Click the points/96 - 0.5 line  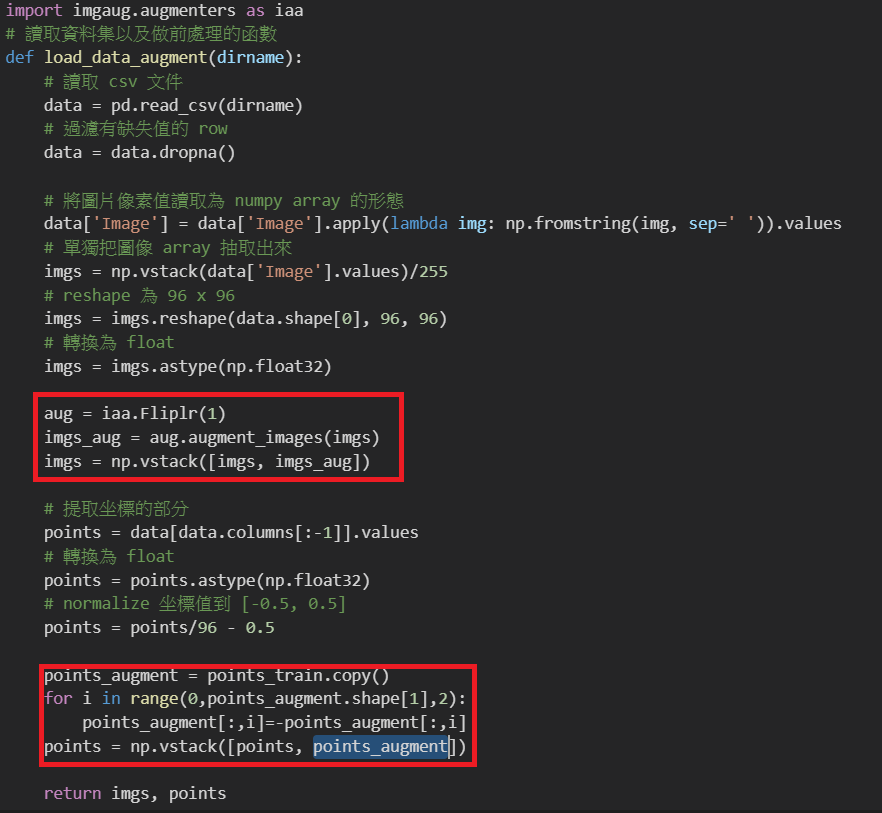click(x=159, y=627)
